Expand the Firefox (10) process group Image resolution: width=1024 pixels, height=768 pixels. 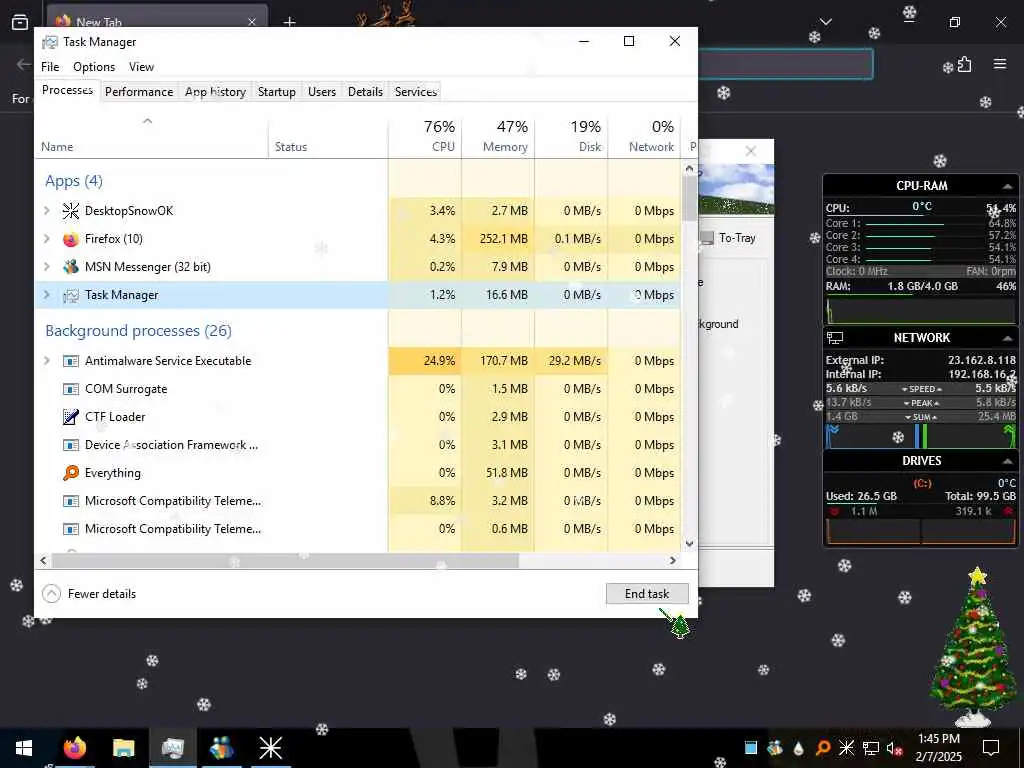tap(46, 238)
